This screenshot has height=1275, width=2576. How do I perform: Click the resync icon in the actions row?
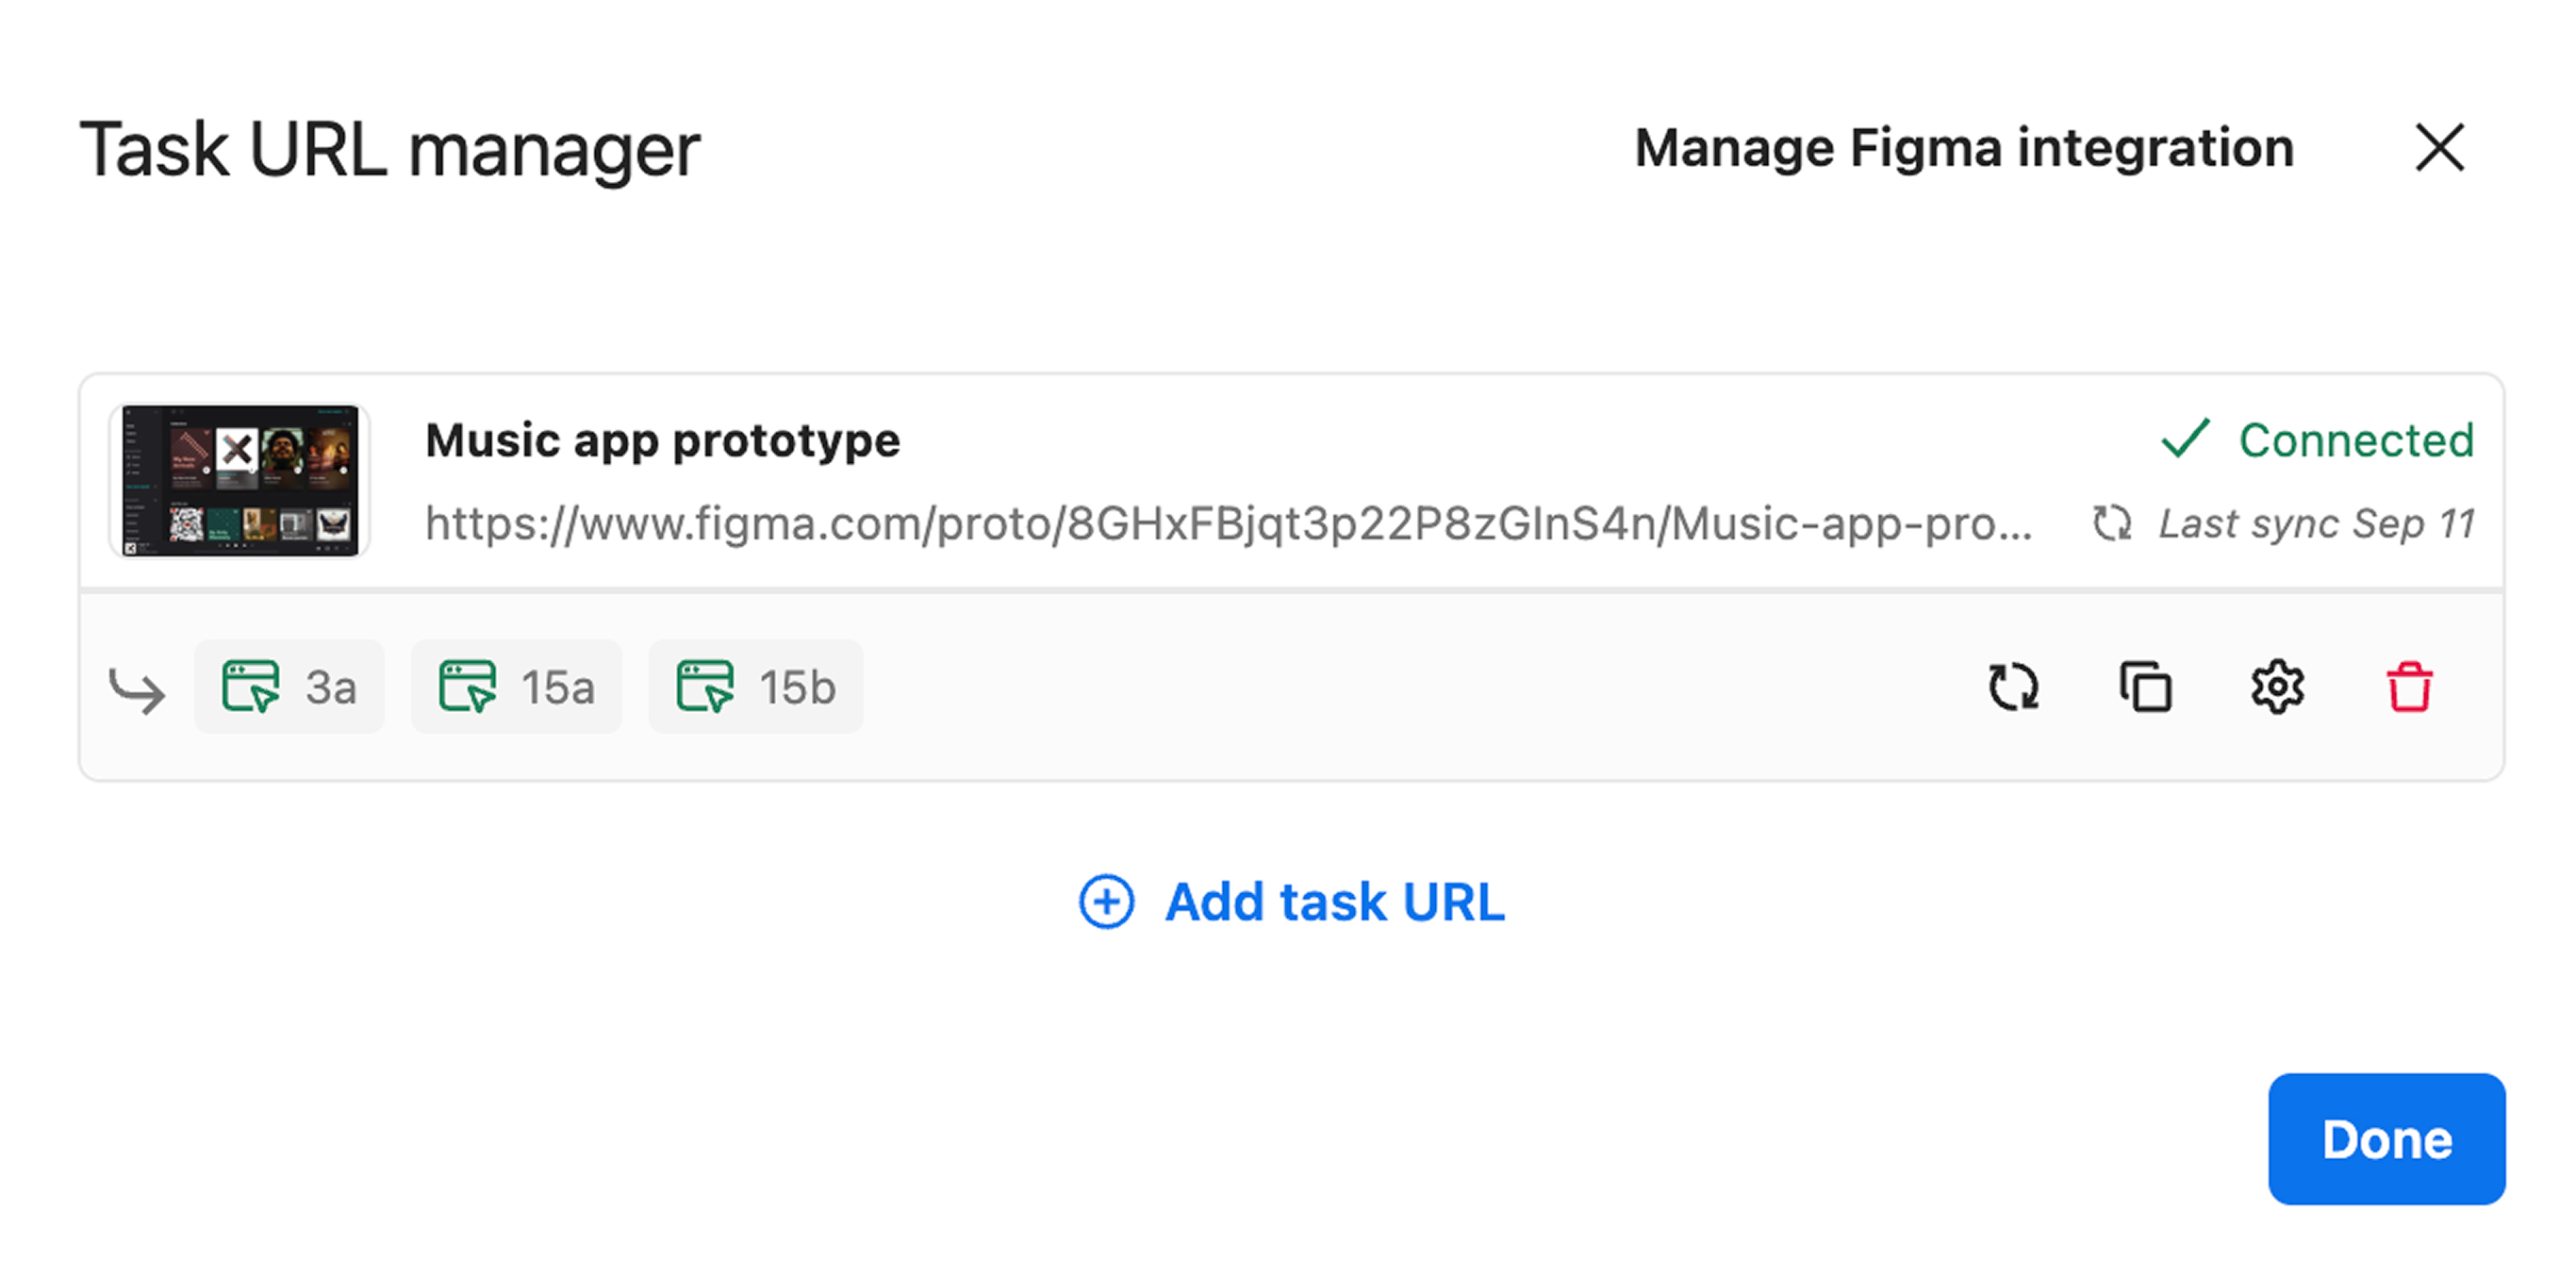[x=2013, y=687]
